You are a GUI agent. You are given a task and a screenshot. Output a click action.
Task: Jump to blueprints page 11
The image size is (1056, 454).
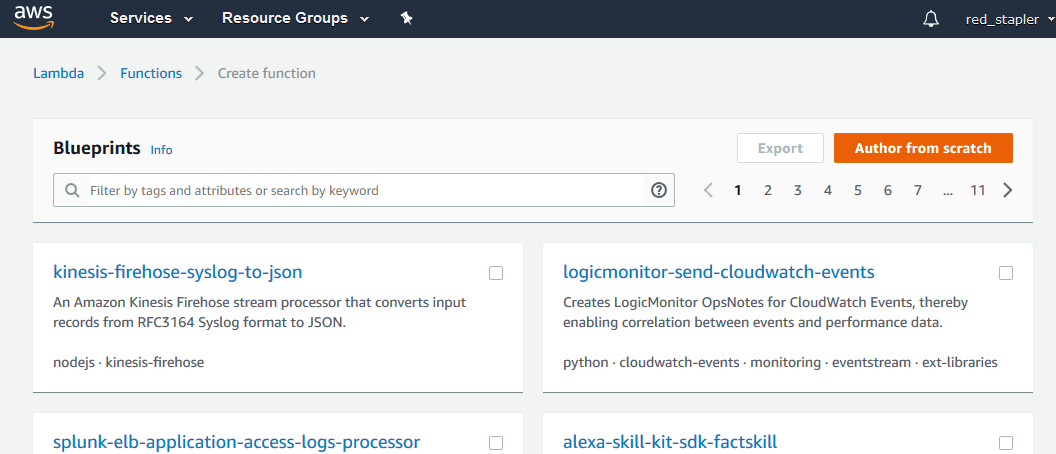click(x=978, y=191)
